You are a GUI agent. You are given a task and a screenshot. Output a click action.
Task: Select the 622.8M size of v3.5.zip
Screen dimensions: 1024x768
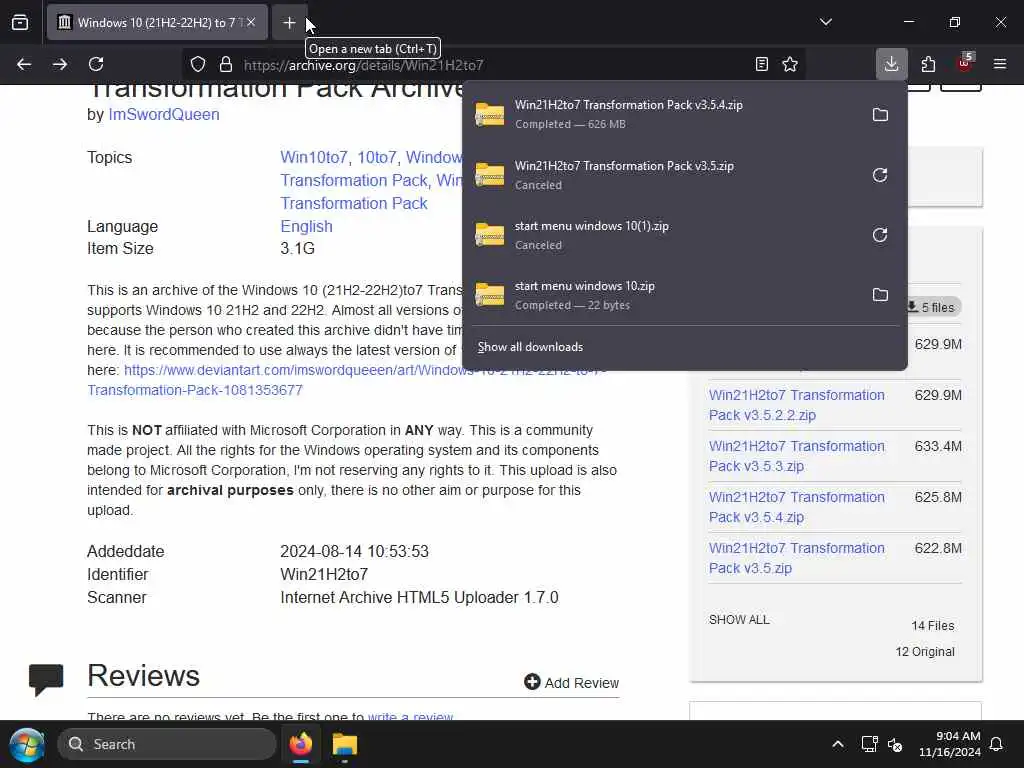pos(938,548)
